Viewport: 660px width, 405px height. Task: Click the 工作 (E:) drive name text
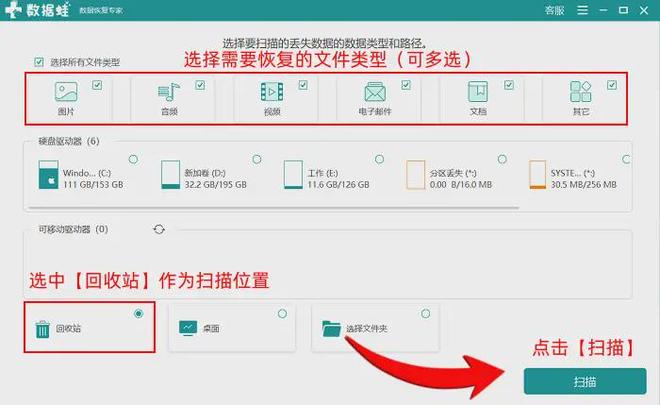[x=323, y=173]
